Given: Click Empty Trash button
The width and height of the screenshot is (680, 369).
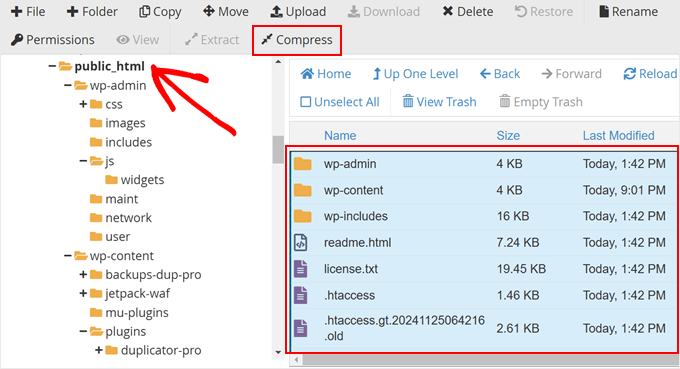Looking at the screenshot, I should [x=541, y=102].
